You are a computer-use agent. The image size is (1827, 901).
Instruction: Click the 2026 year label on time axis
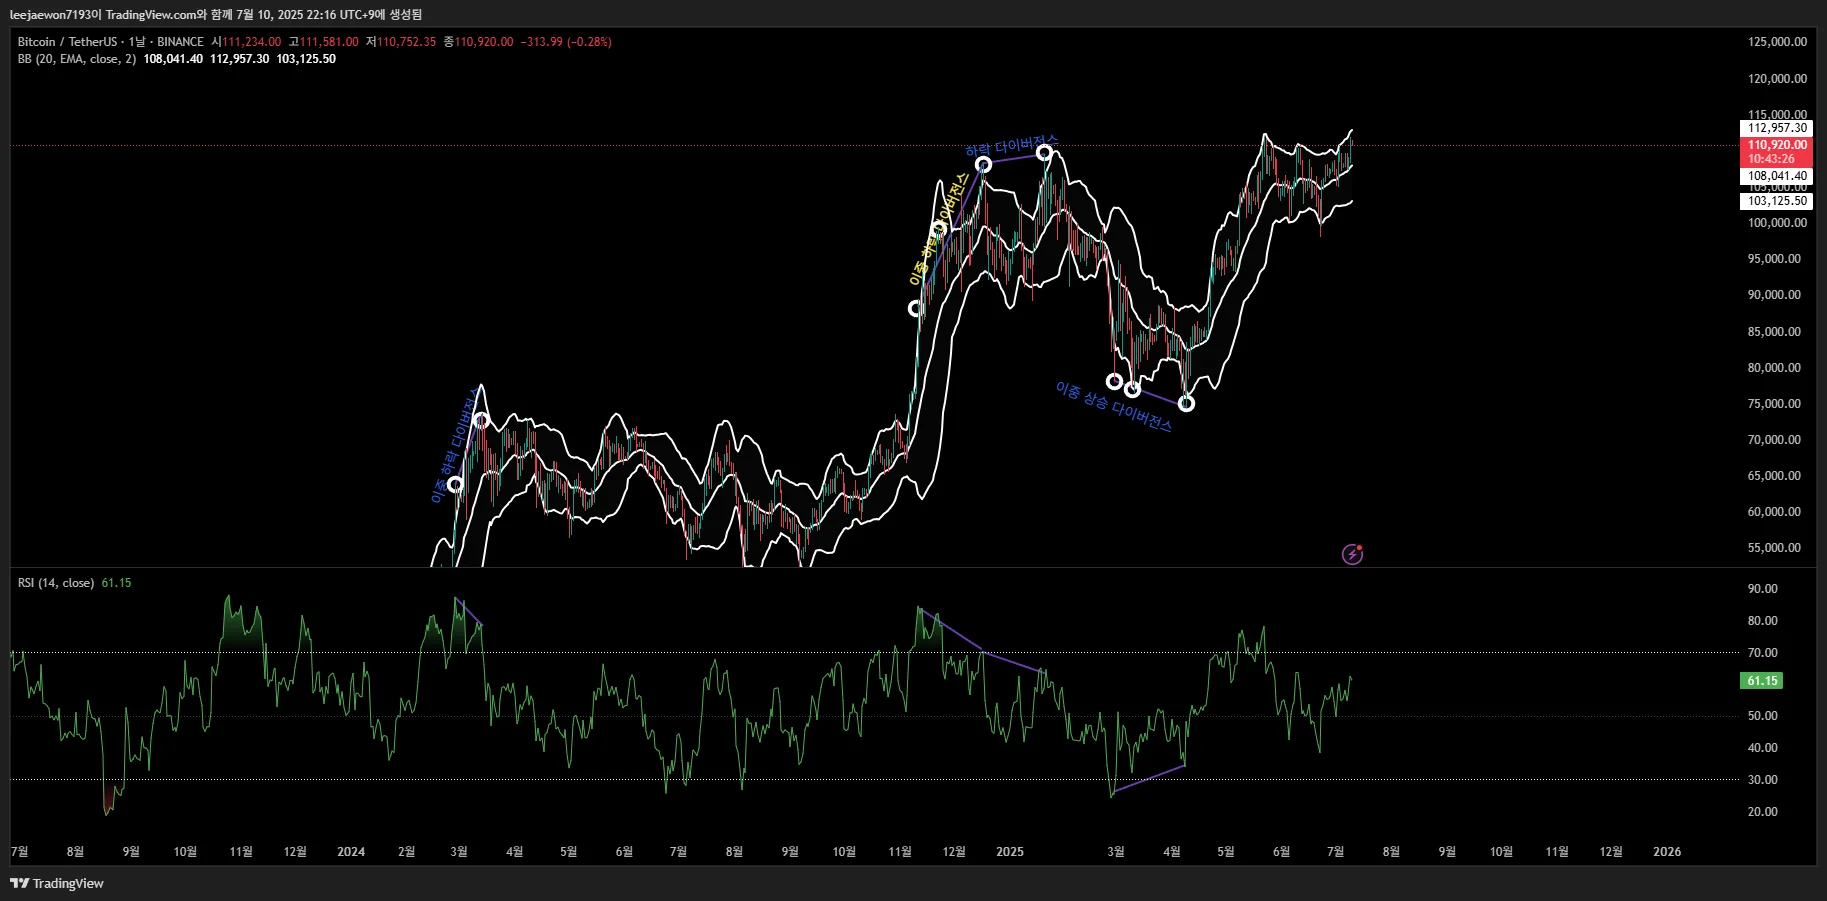coord(1667,852)
